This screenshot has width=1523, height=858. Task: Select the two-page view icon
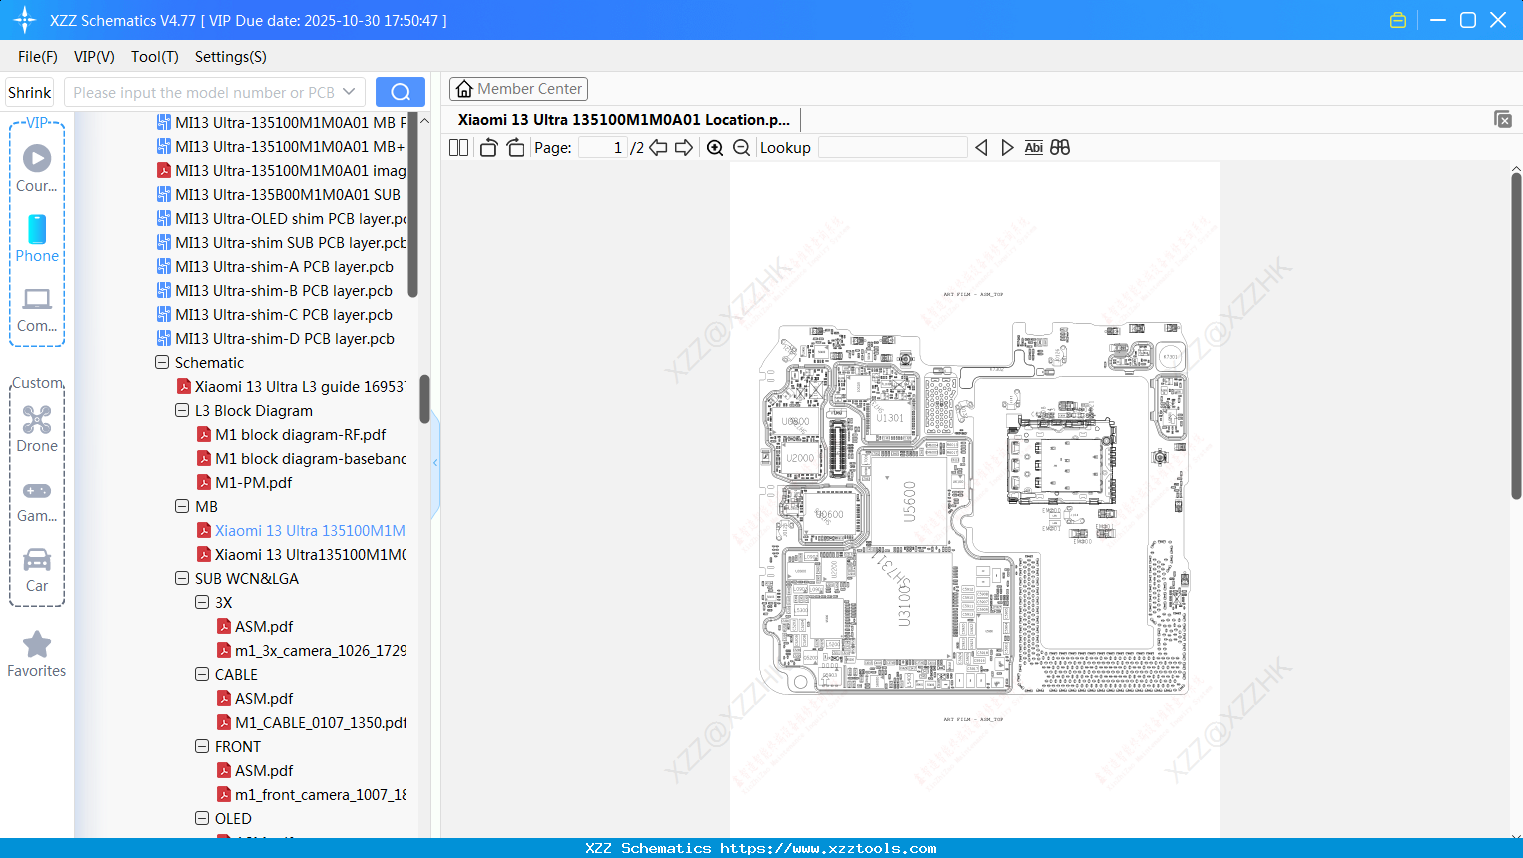coord(457,147)
